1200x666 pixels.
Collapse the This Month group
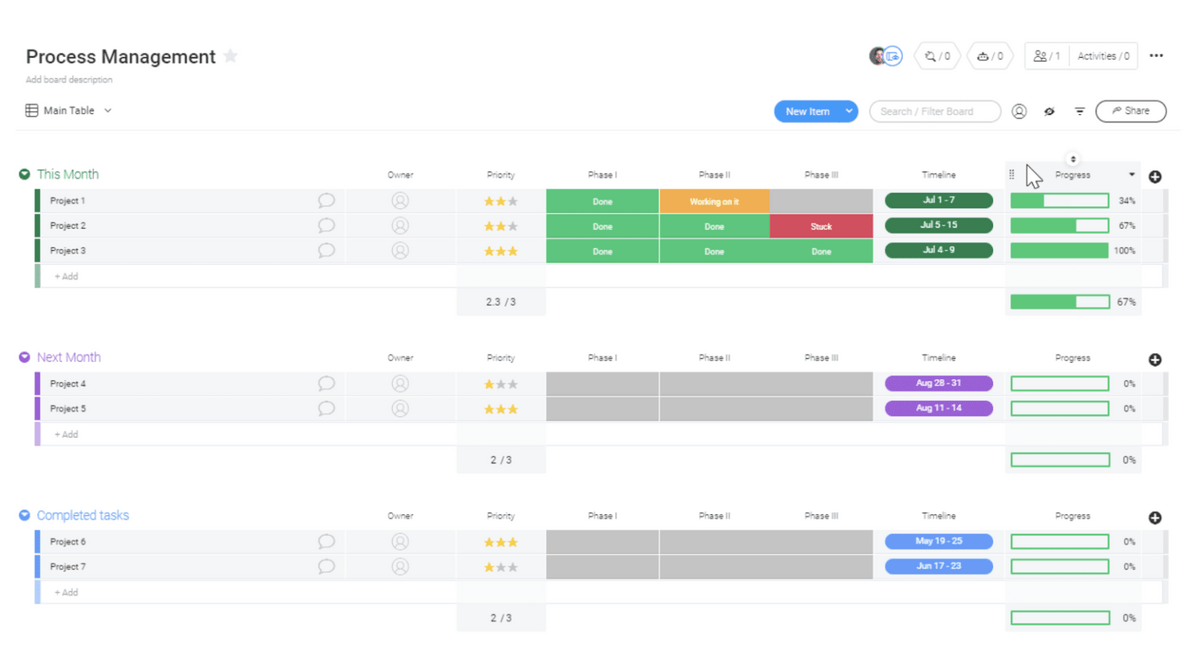click(25, 174)
